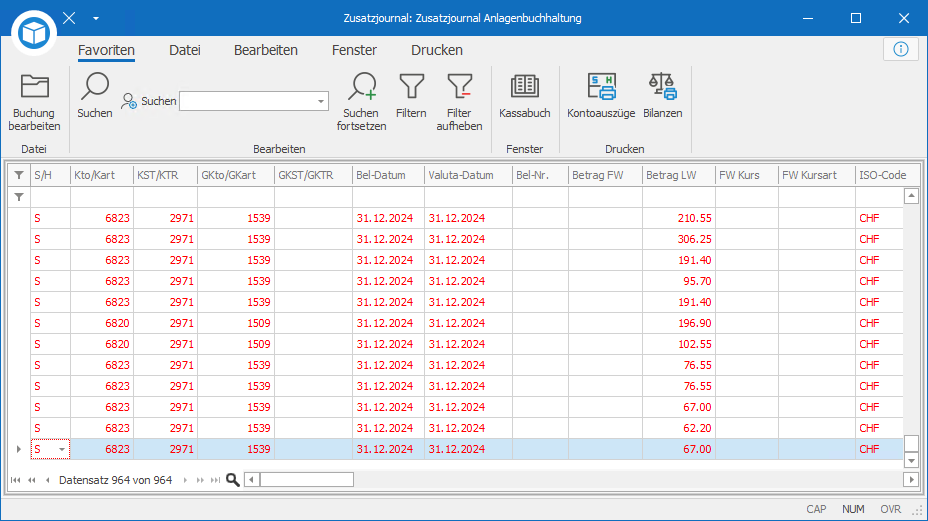928x521 pixels.
Task: Click the GKto/GKart column header
Action: 236,175
